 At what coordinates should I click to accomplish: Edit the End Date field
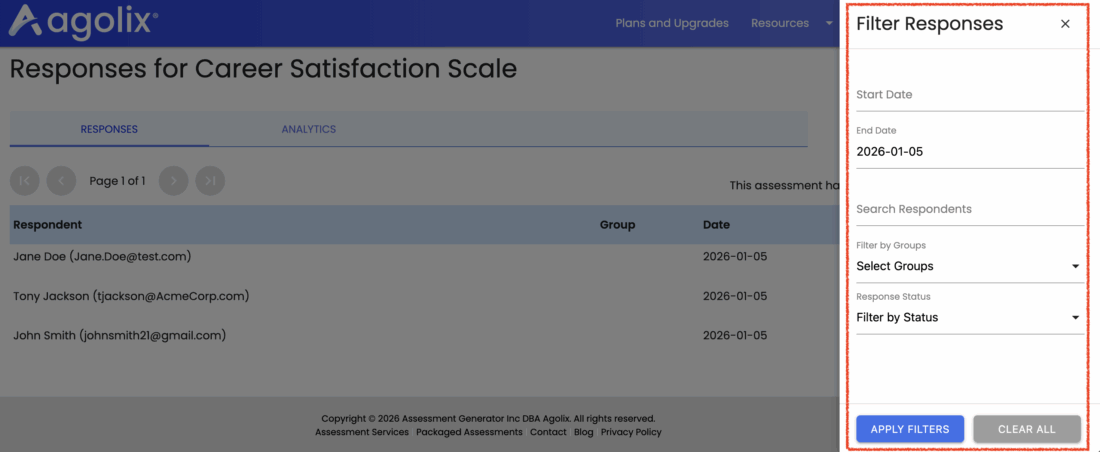point(969,152)
